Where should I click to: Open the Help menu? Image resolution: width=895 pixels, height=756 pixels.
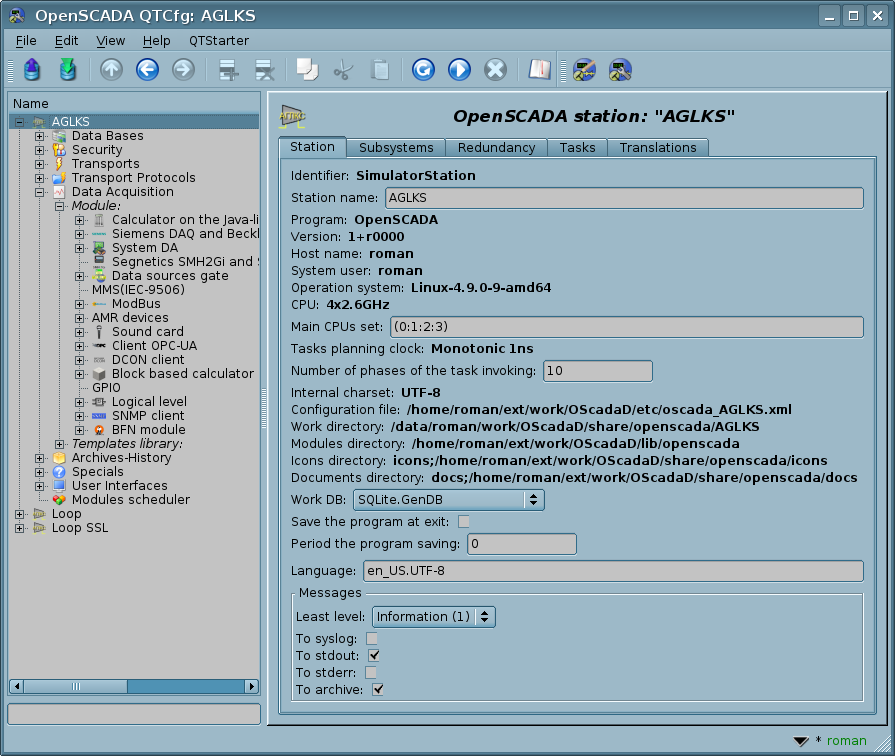156,41
